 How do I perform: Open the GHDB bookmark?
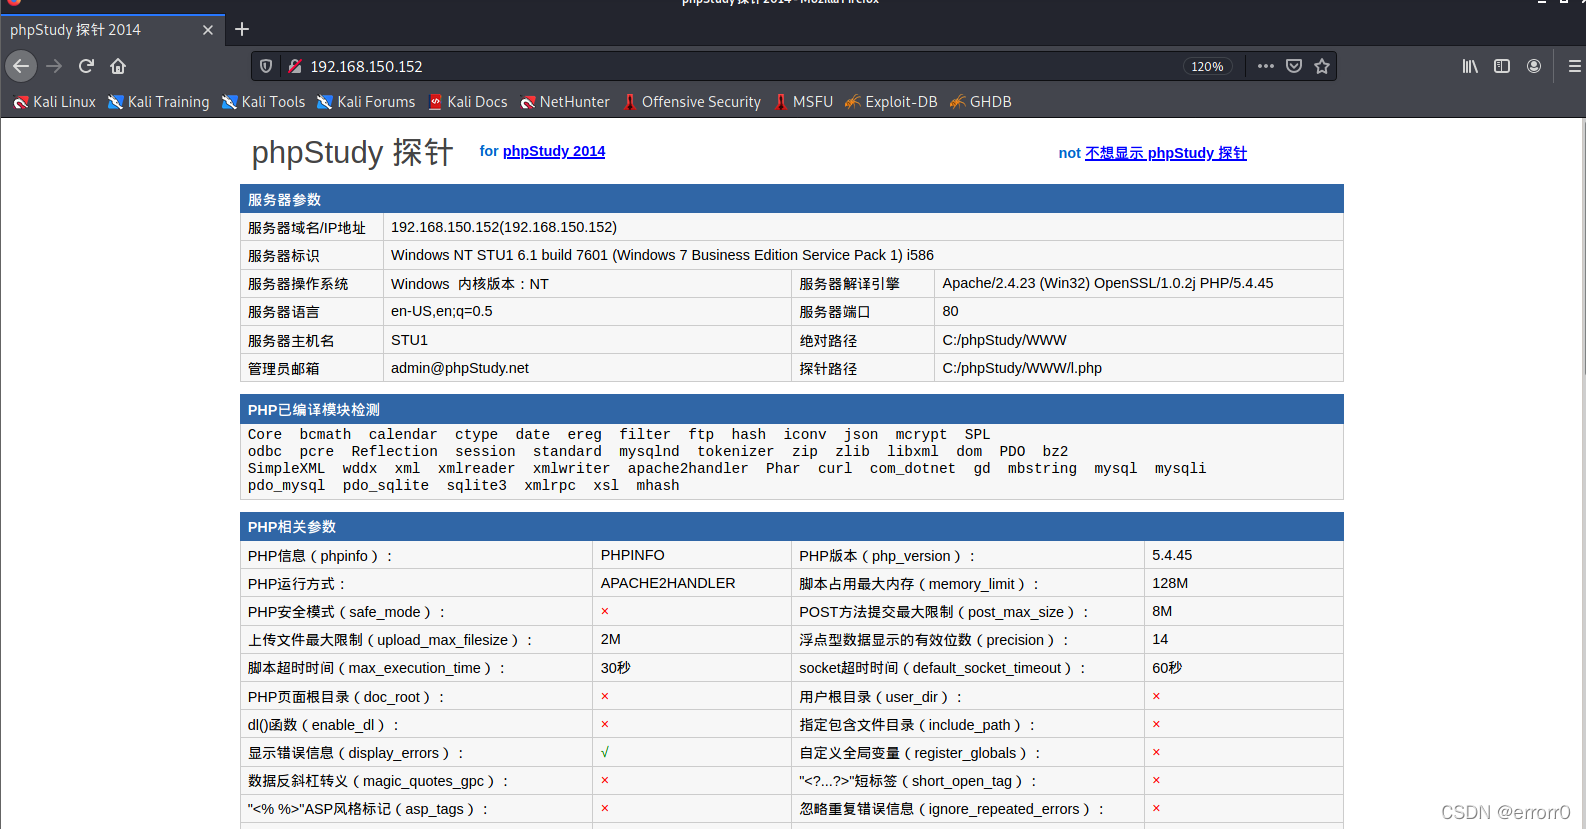point(980,102)
